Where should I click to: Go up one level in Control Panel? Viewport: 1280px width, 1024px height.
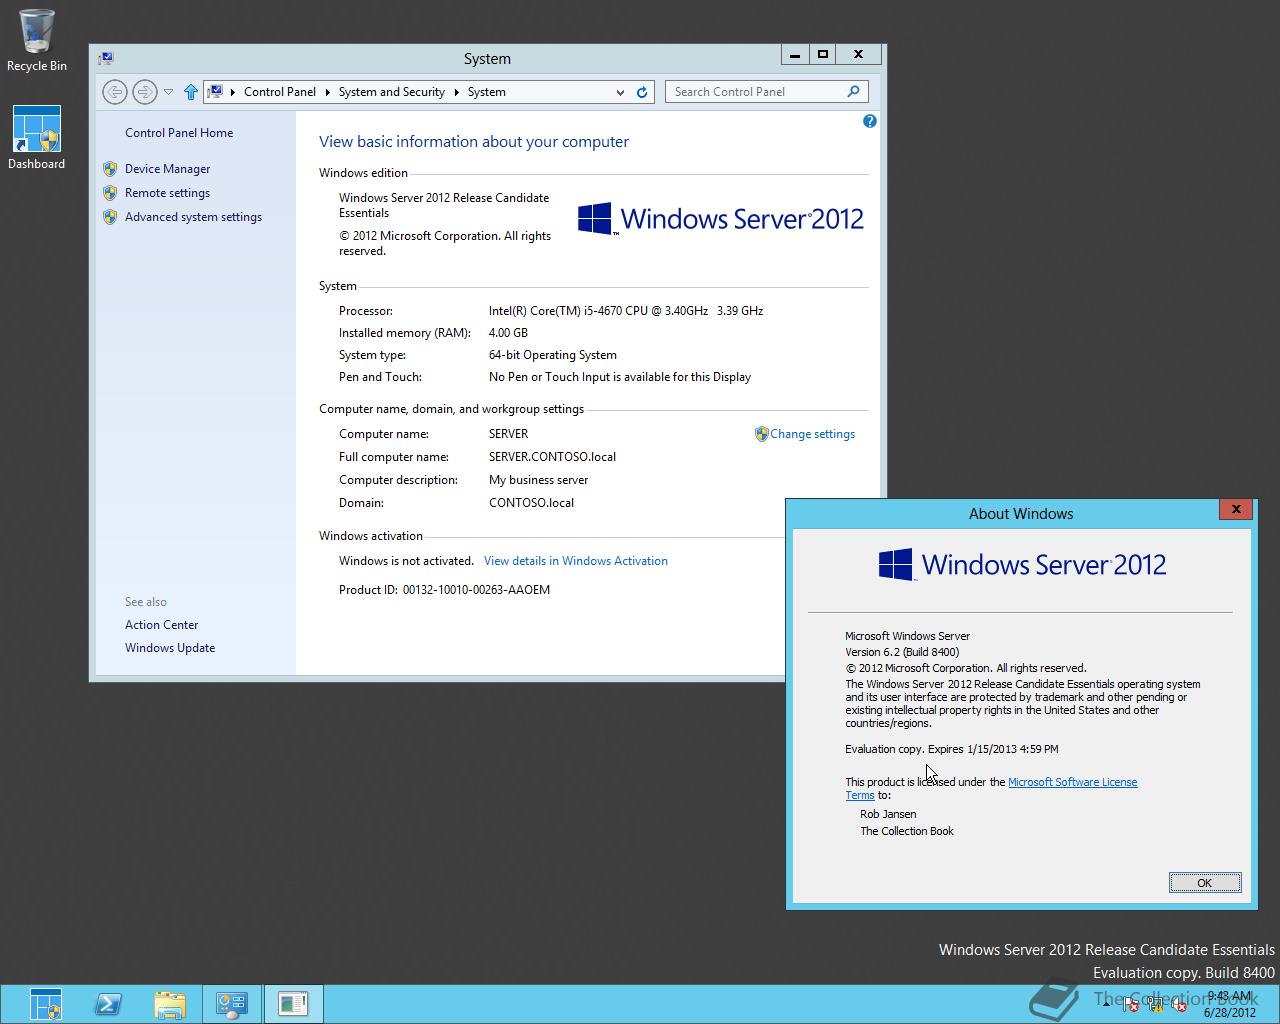tap(190, 92)
